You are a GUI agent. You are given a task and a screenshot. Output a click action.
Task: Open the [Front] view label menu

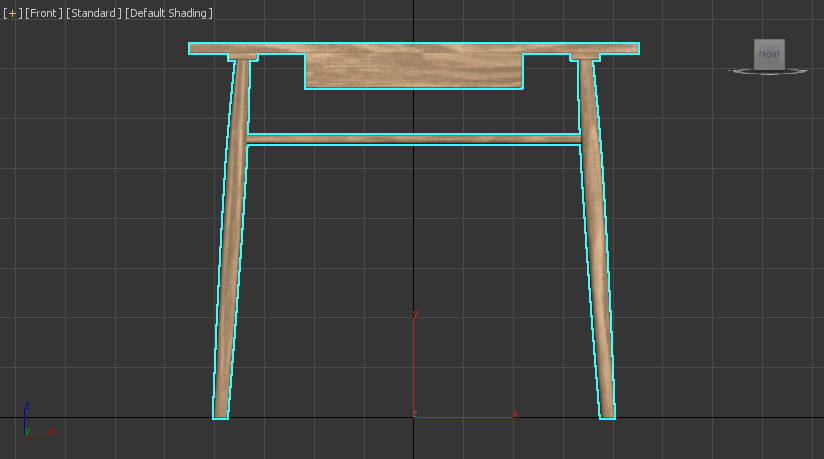[44, 13]
